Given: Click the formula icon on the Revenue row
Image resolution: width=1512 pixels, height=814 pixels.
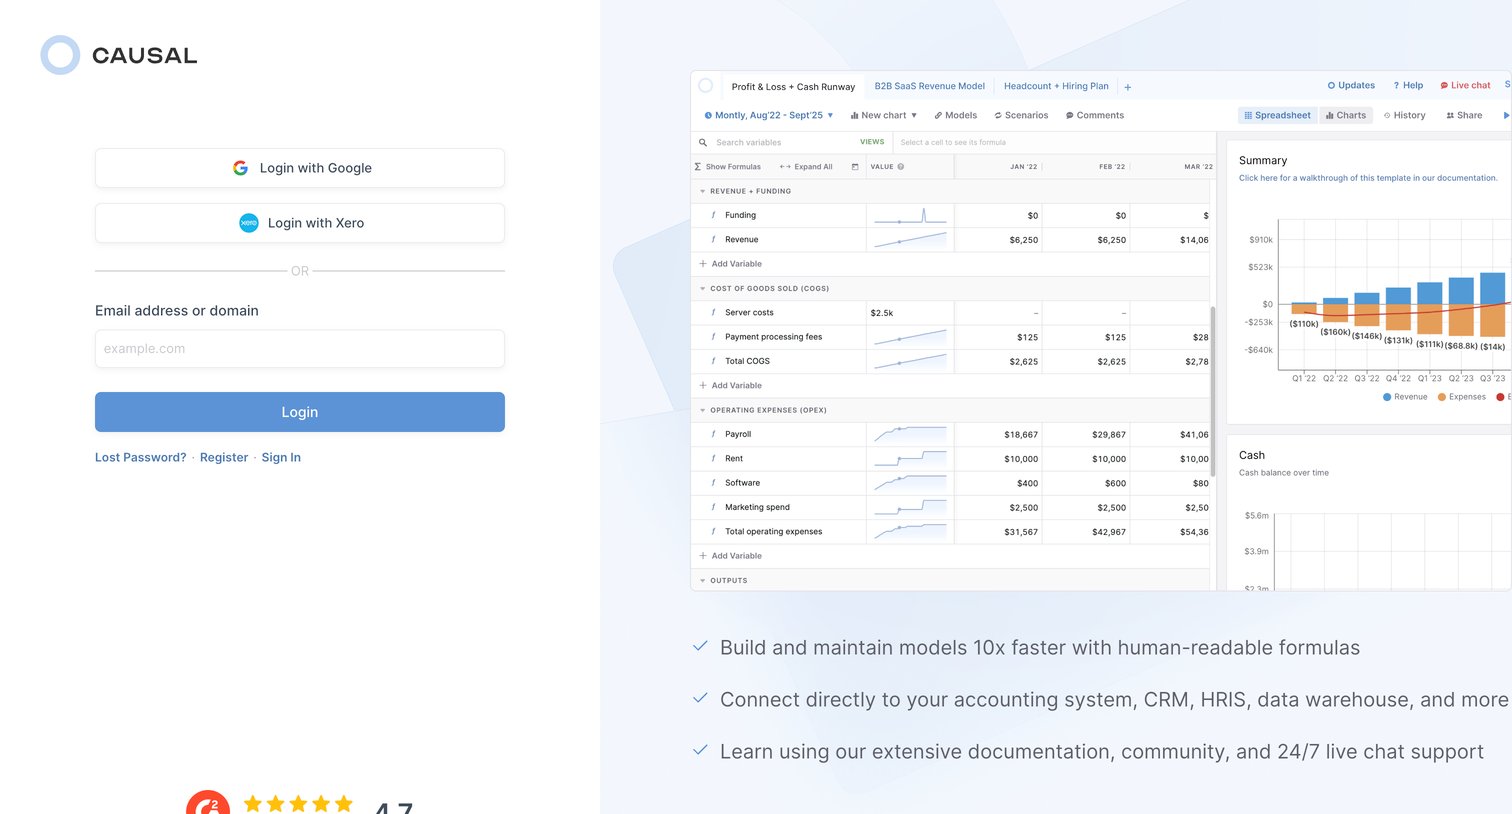Looking at the screenshot, I should click(713, 240).
